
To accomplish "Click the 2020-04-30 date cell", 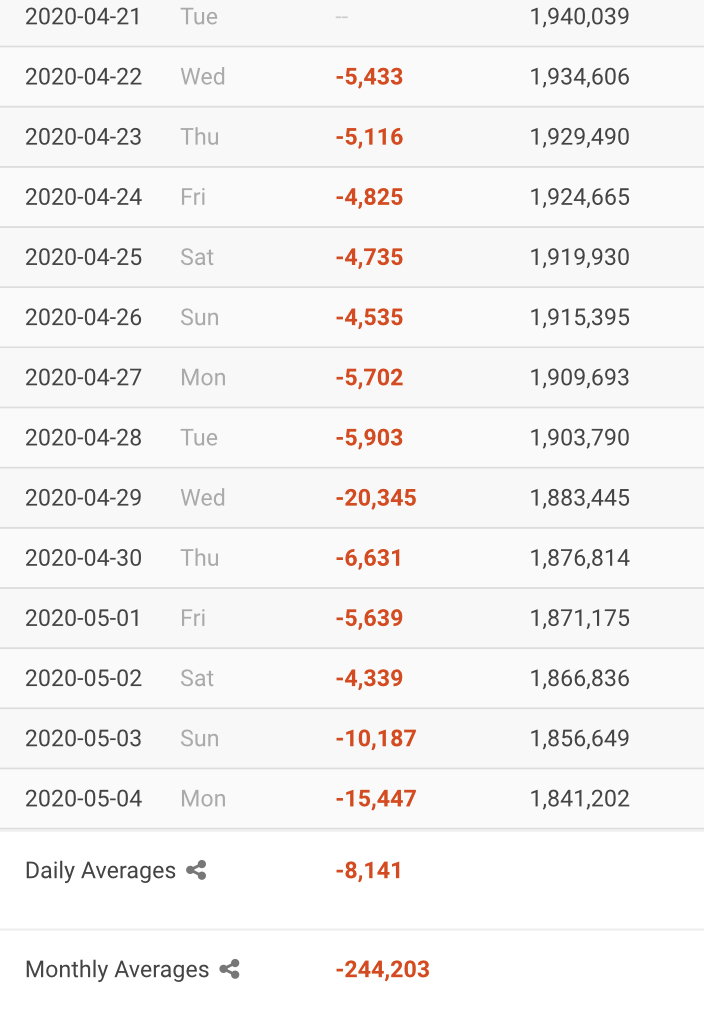I will point(83,558).
